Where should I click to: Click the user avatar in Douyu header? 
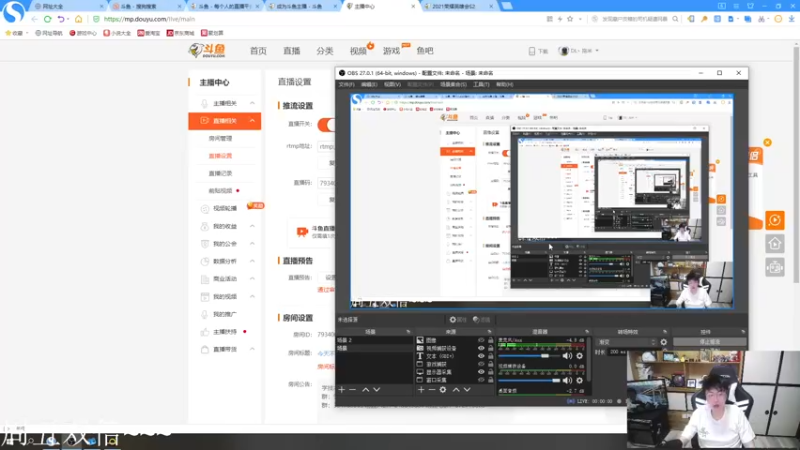click(x=564, y=51)
